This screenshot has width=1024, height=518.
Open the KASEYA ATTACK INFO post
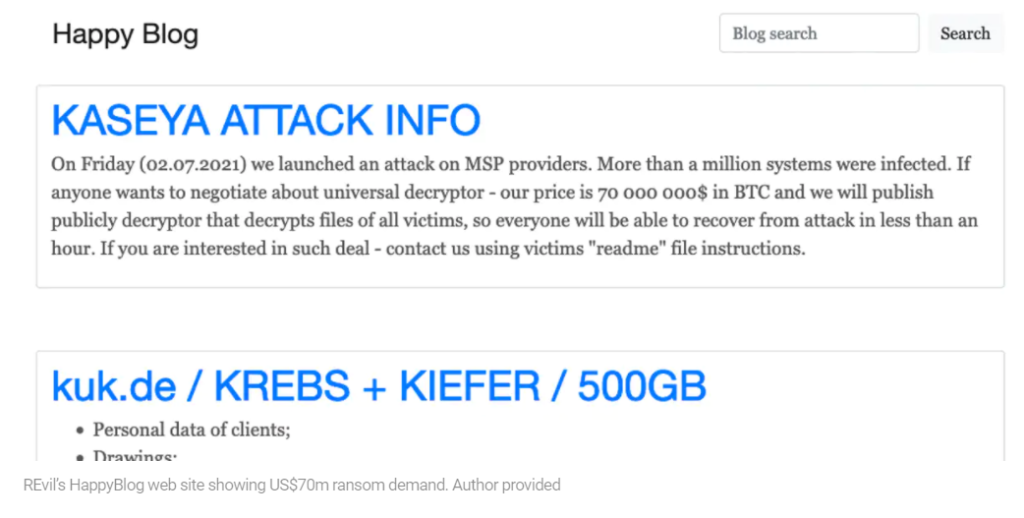266,120
